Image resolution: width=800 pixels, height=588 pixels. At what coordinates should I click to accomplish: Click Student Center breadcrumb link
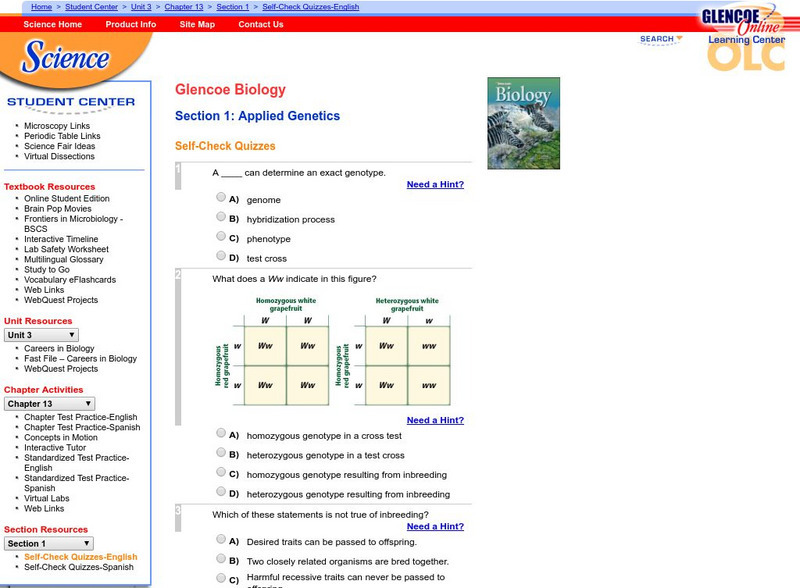point(91,7)
